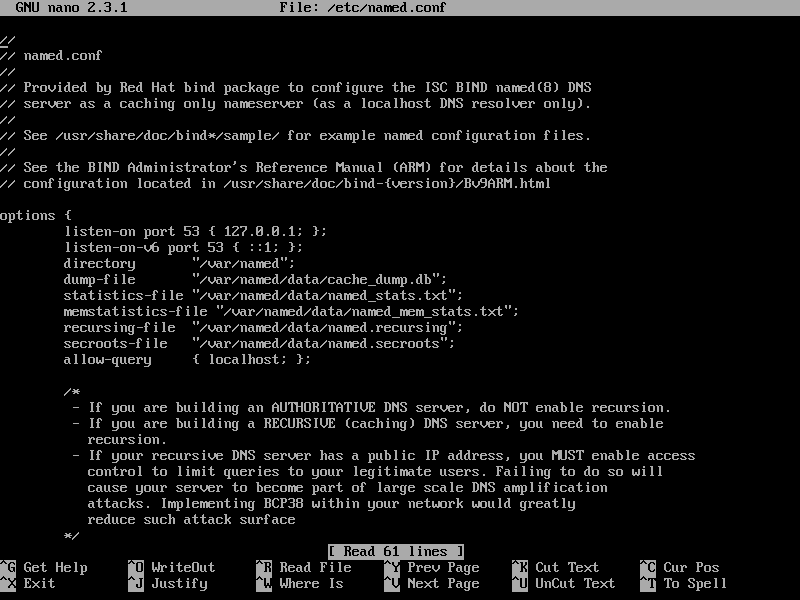Open the ^W Where Is search shortcut
Image resolution: width=800 pixels, height=600 pixels.
[299, 584]
